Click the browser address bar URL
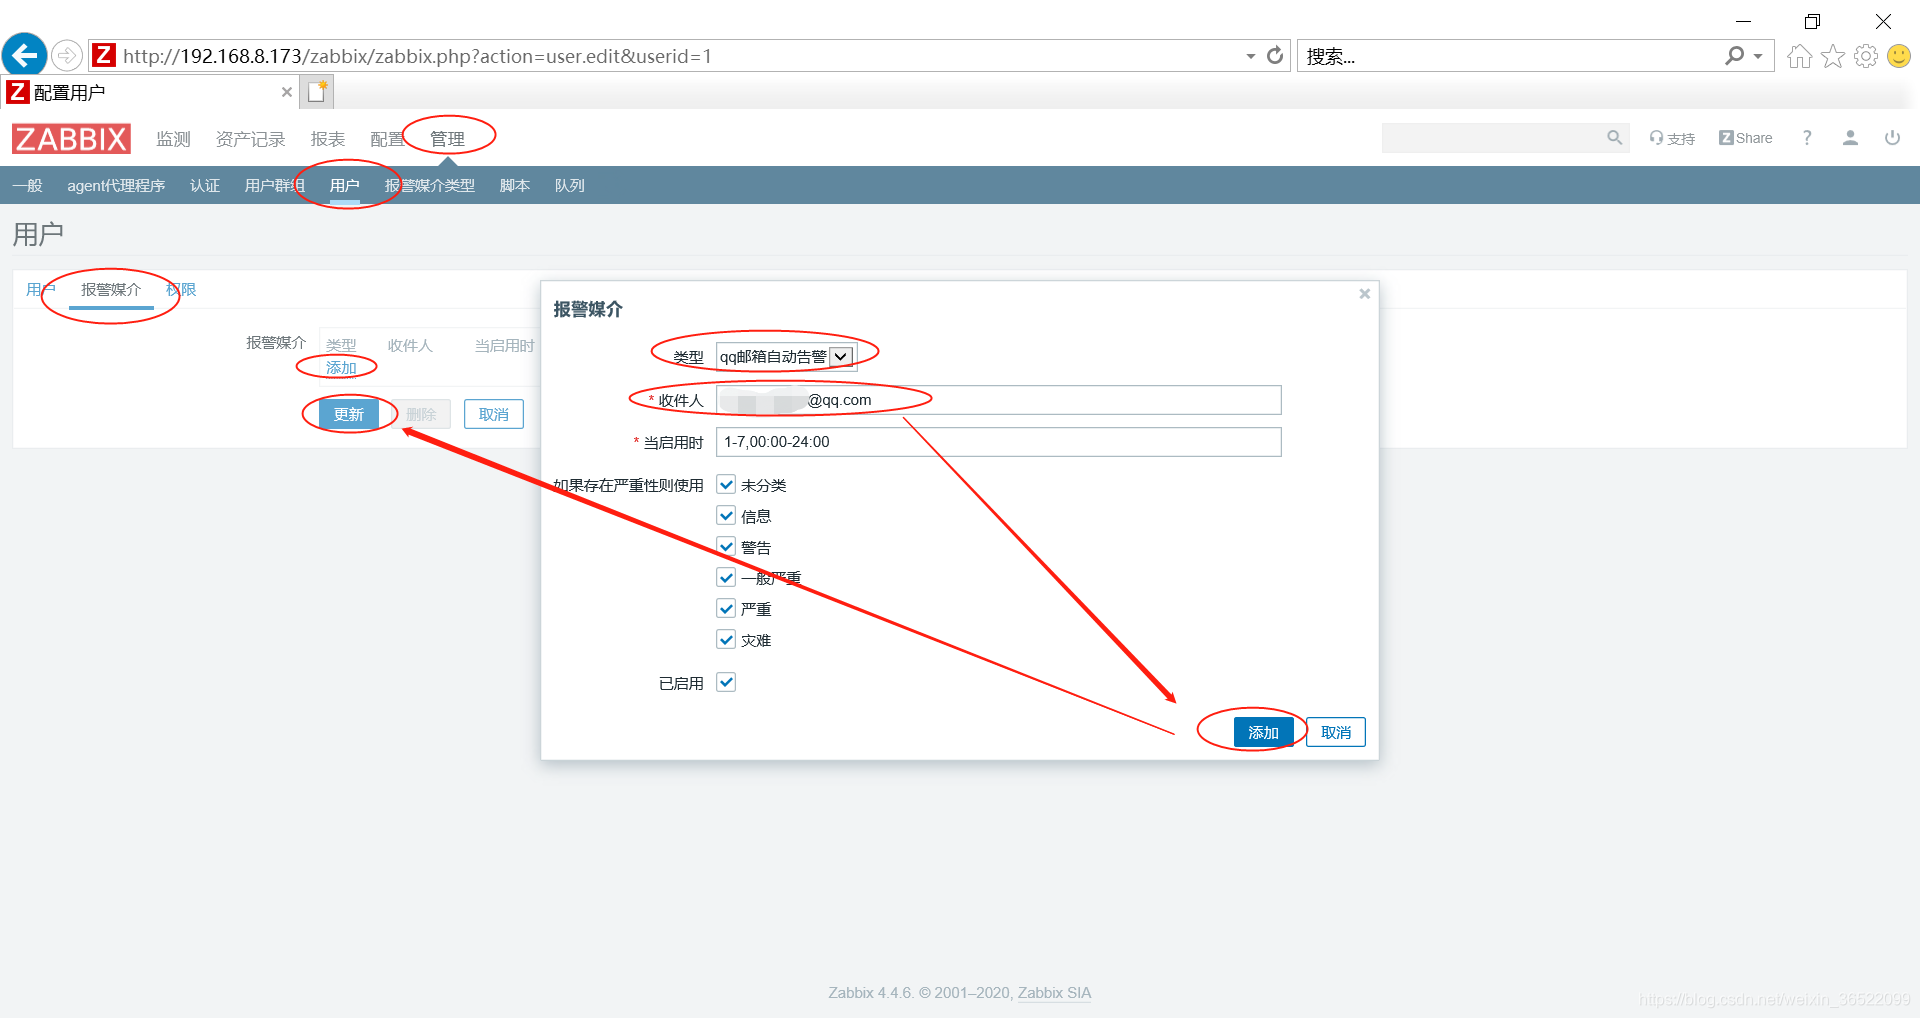The image size is (1920, 1018). click(x=417, y=56)
